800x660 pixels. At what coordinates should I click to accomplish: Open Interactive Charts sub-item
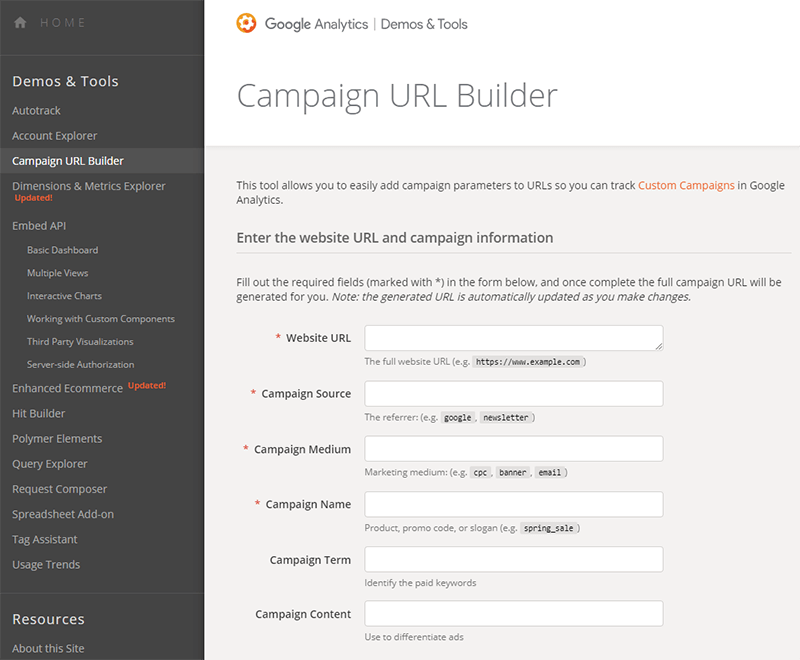click(x=64, y=296)
